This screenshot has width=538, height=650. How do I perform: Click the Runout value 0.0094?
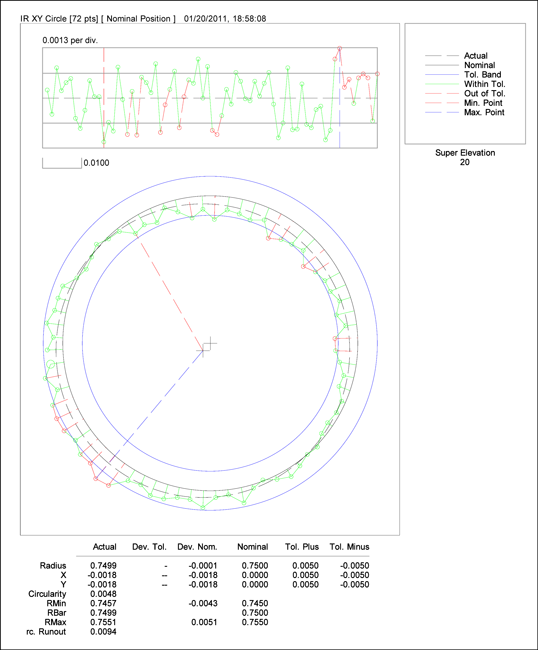tap(103, 632)
